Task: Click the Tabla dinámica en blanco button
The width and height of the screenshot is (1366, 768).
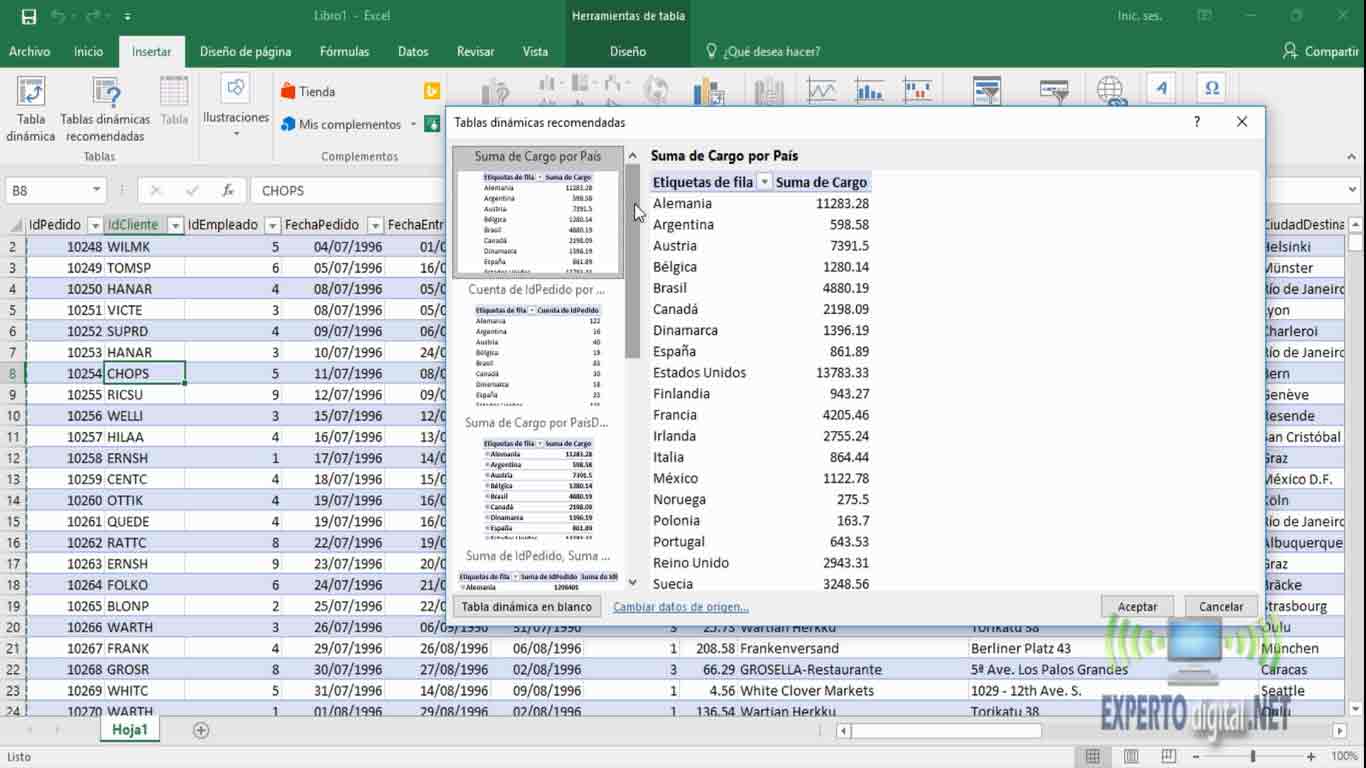Action: click(526, 607)
